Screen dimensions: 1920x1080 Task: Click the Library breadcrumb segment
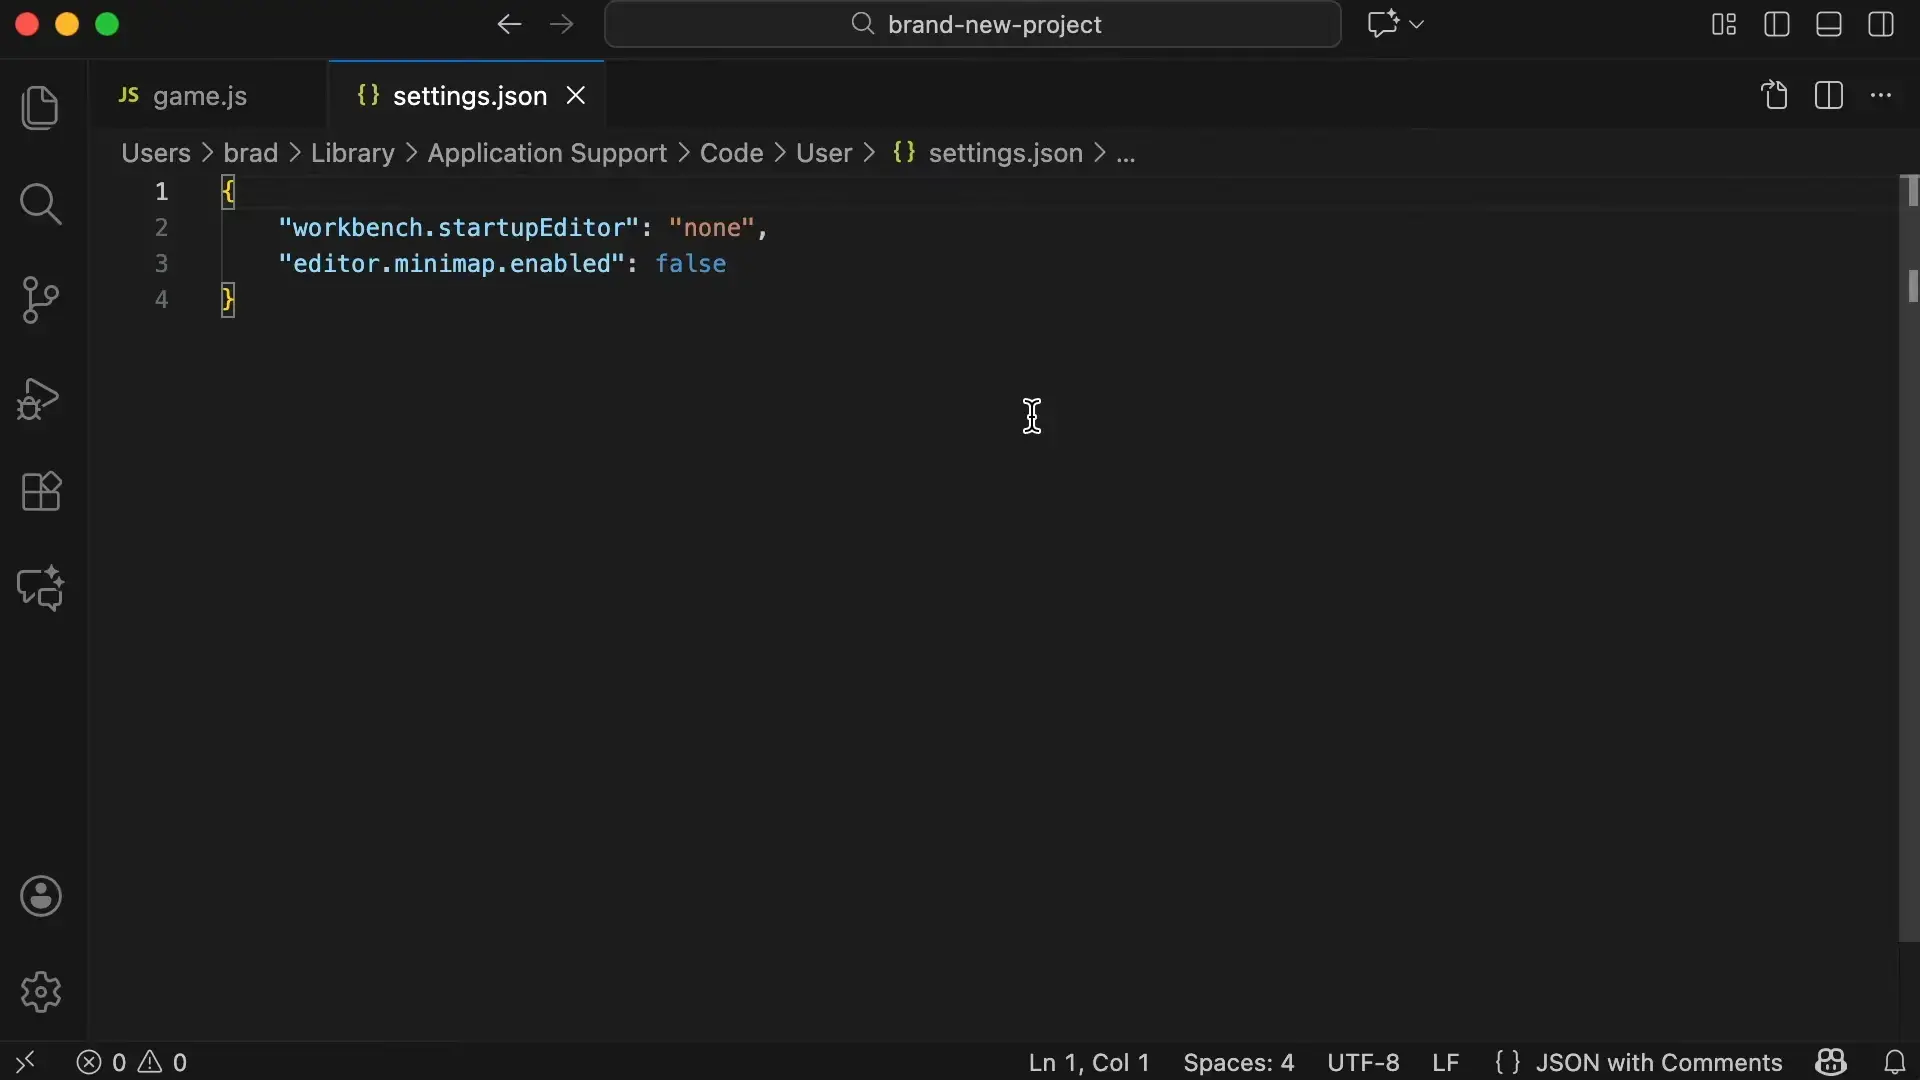[352, 153]
